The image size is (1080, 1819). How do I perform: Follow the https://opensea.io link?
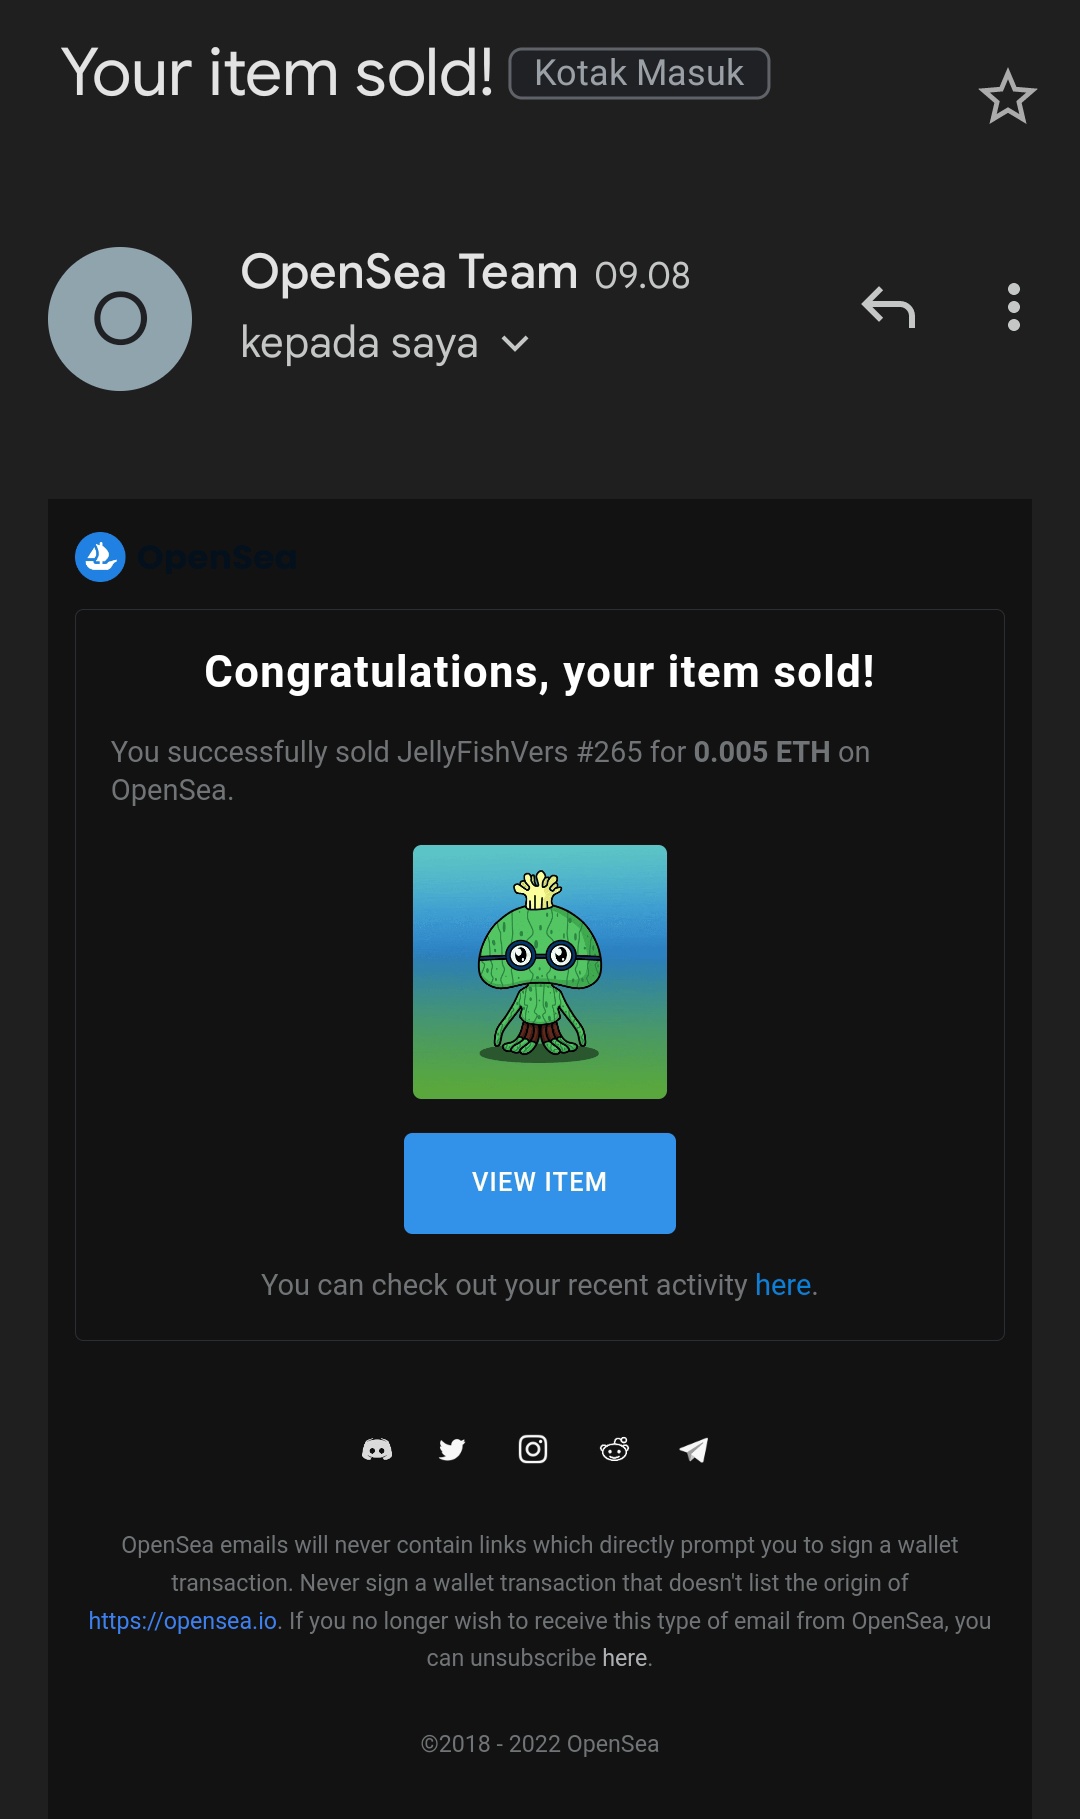coord(183,1621)
